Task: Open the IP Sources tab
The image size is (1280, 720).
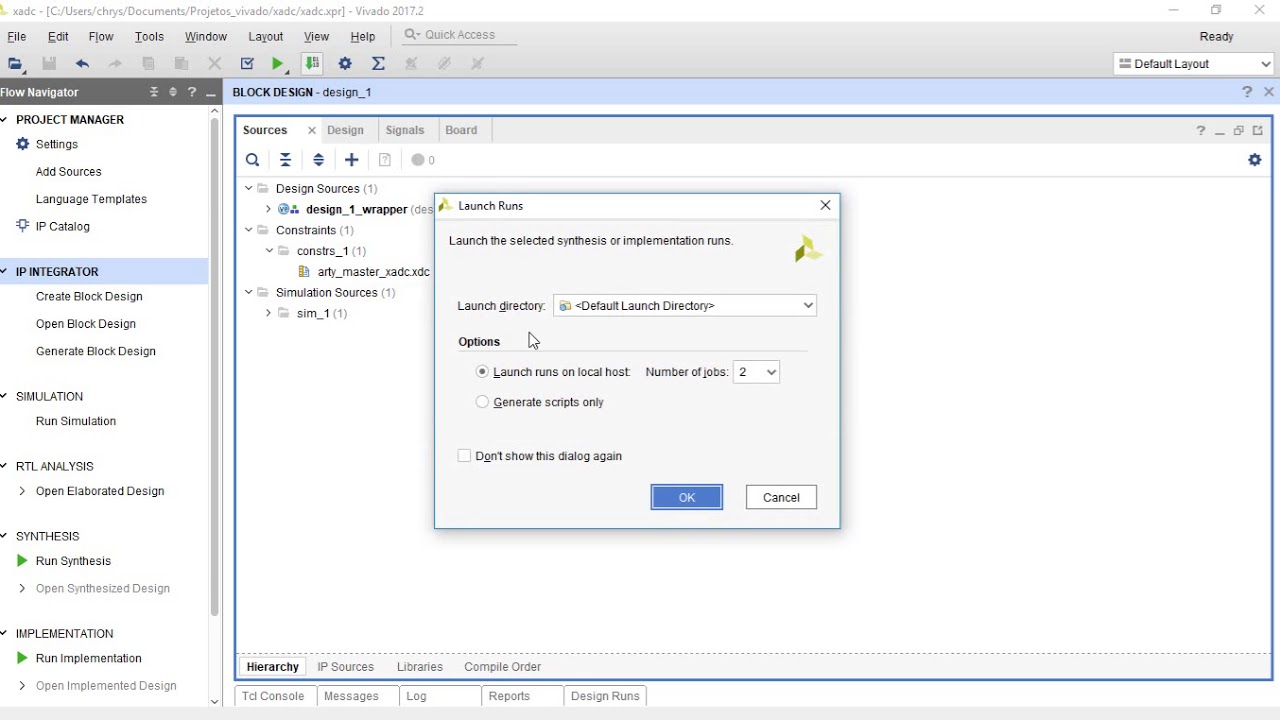Action: (x=345, y=667)
